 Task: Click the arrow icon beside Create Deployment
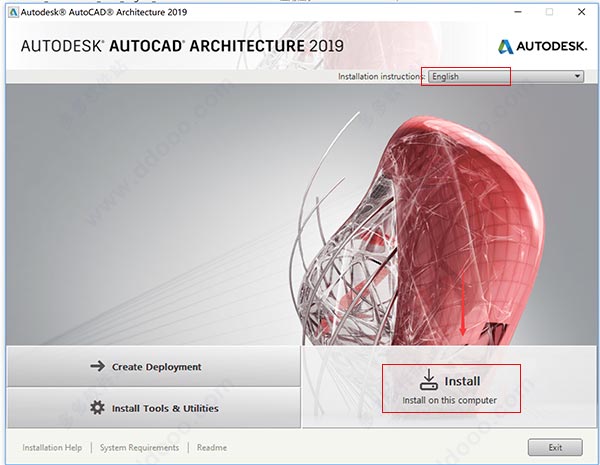(98, 366)
